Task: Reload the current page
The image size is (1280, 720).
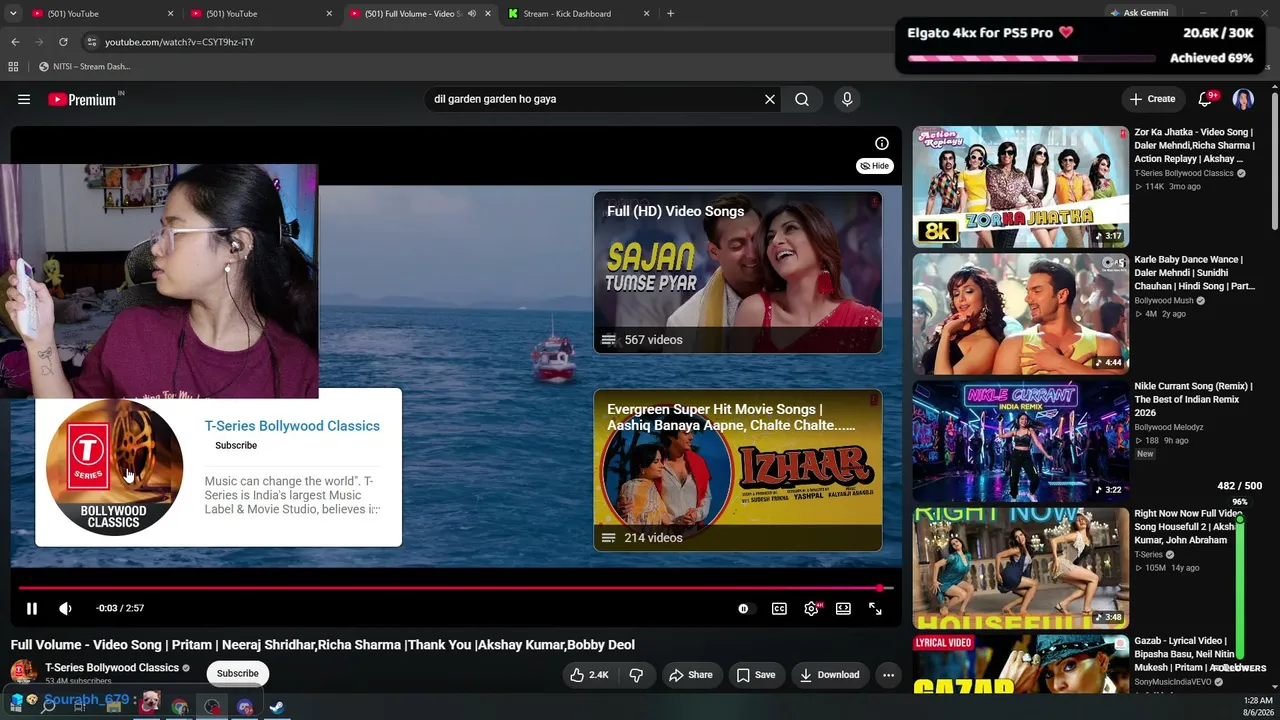Action: pyautogui.click(x=63, y=42)
